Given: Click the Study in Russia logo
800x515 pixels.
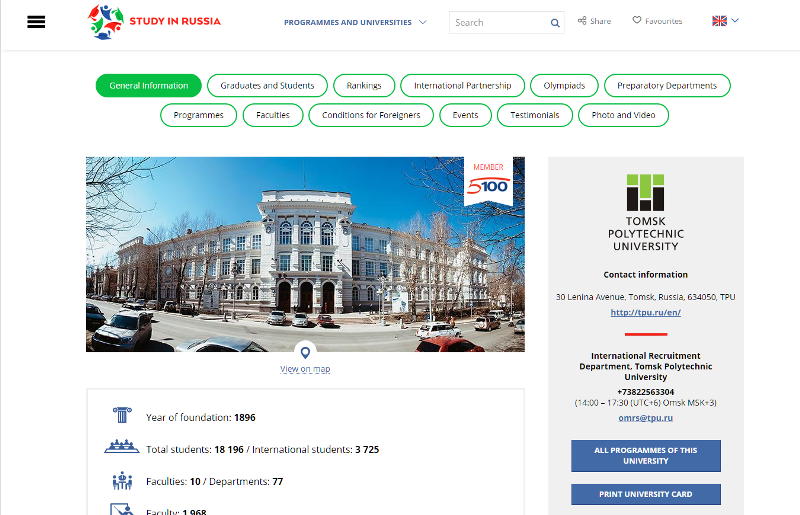Looking at the screenshot, I should tap(106, 22).
